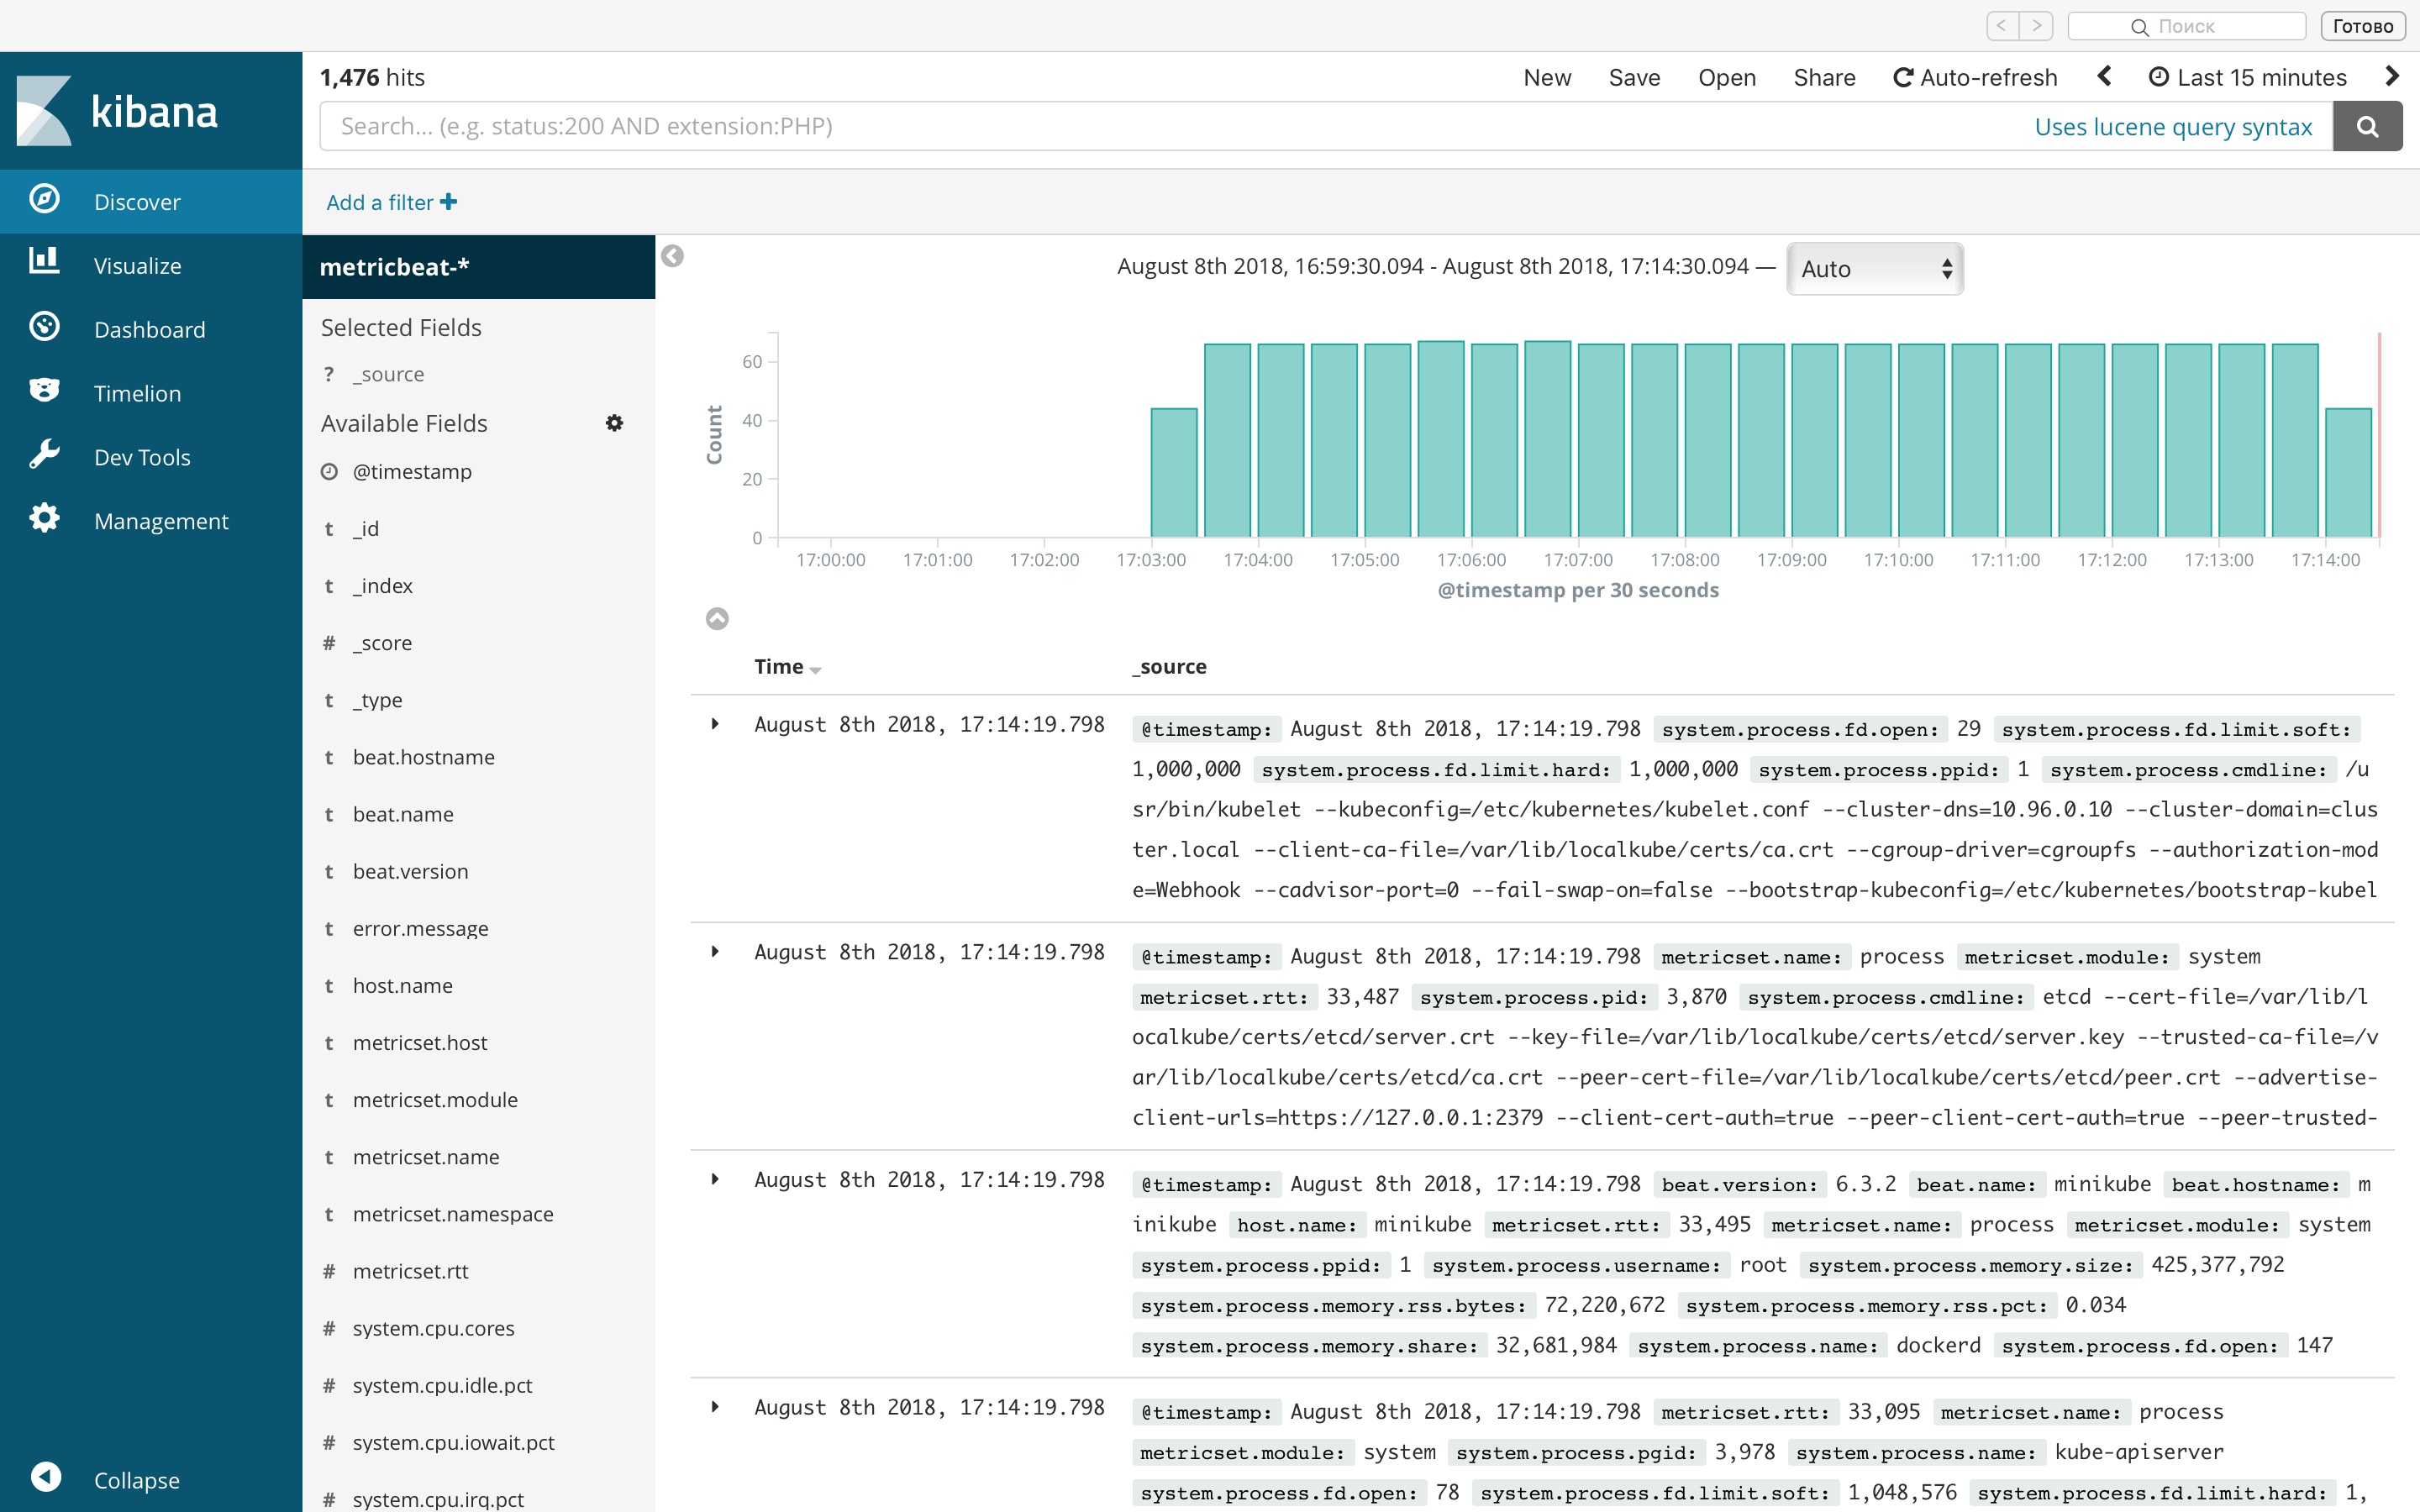Open the Uses lucene query syntax link

coord(2172,127)
